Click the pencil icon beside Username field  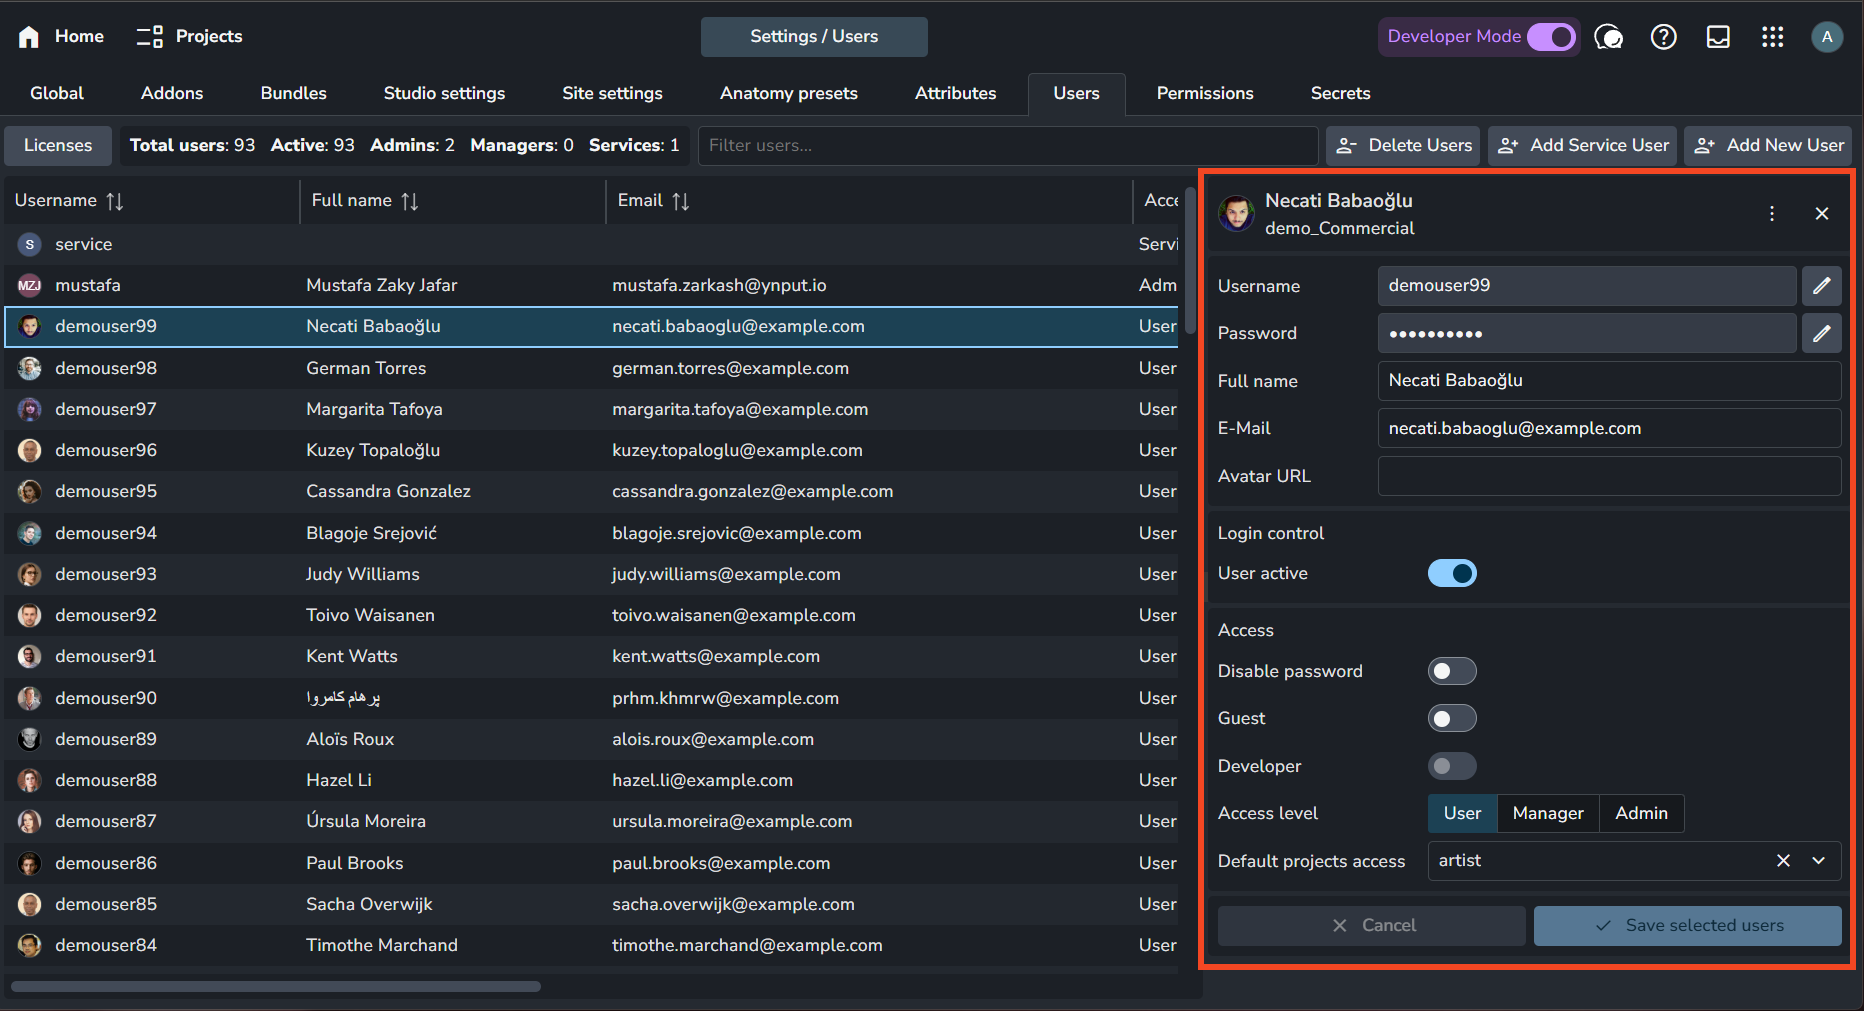[1821, 286]
